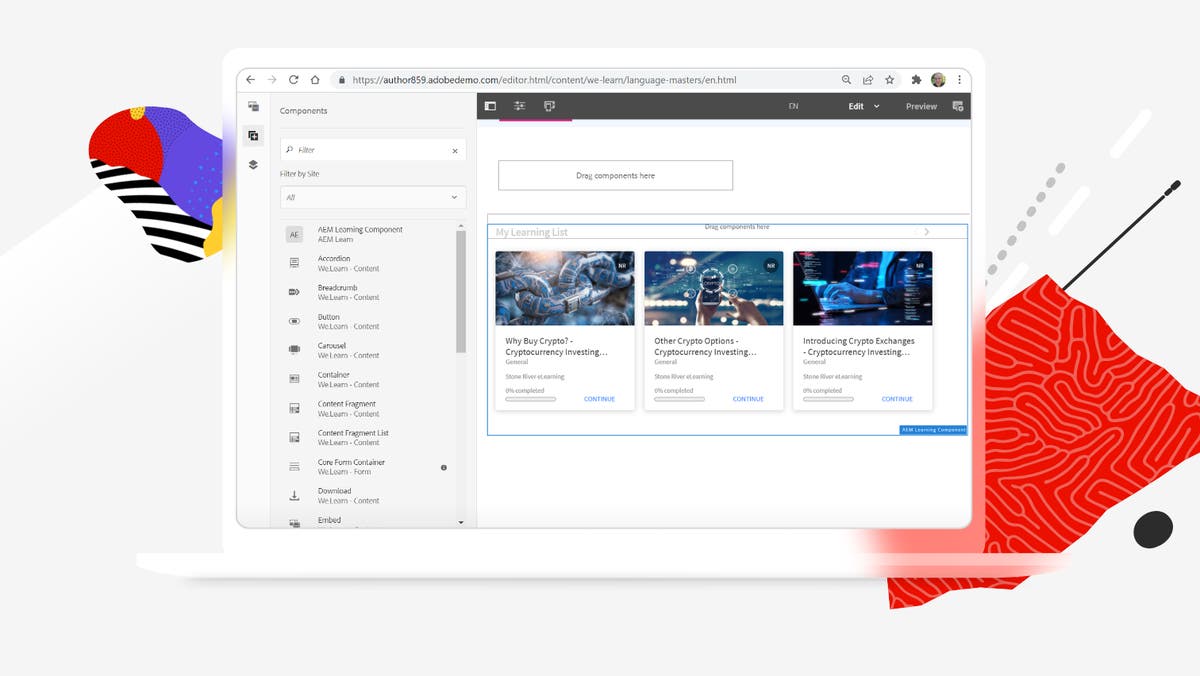Clear the component filter using the X button

[x=455, y=149]
